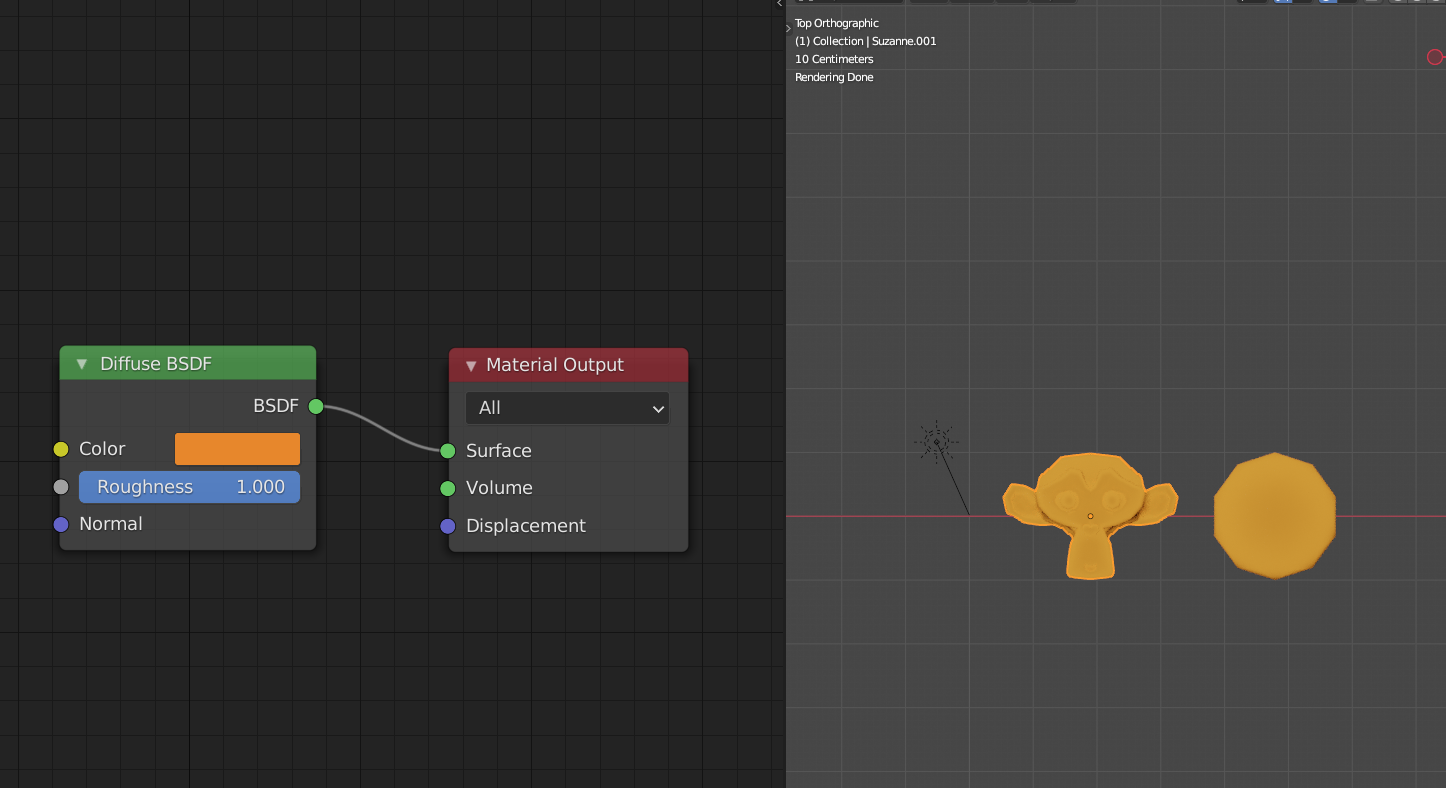Click the 'Rendering Done' status text
Image resolution: width=1446 pixels, height=788 pixels.
pos(834,77)
